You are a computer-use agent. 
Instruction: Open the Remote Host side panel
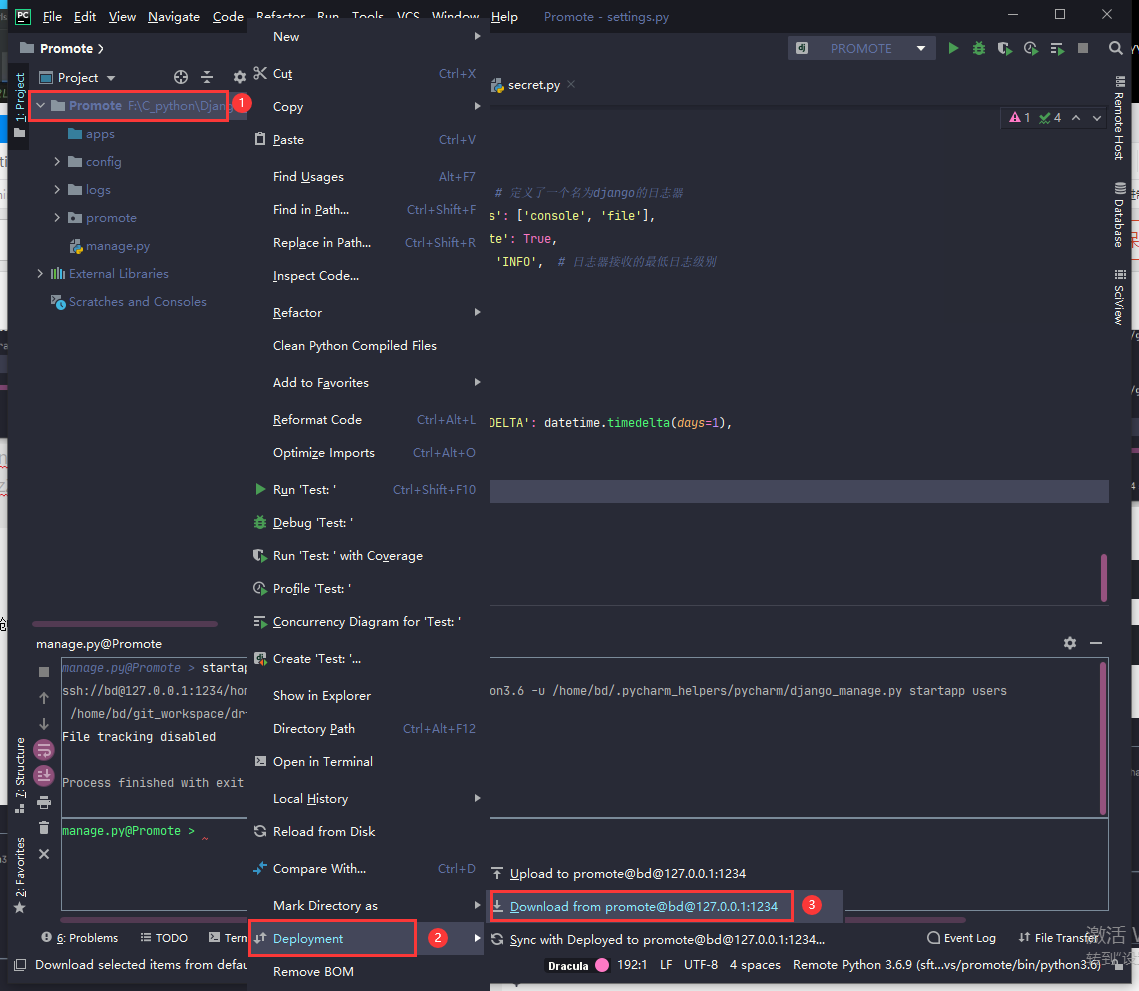tap(1119, 118)
